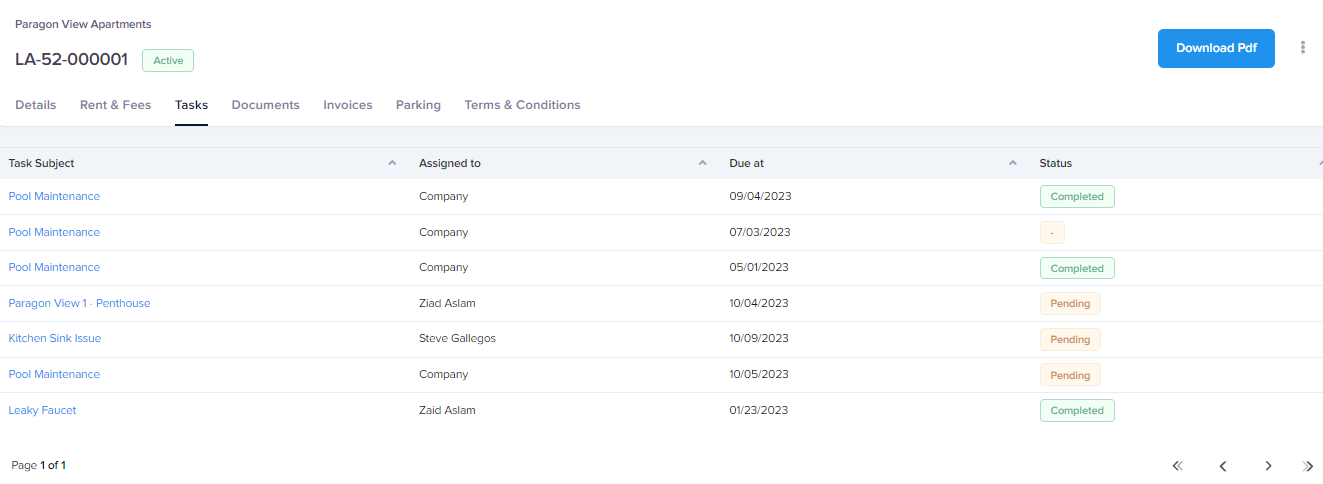The width and height of the screenshot is (1323, 484).
Task: Open the three-dot more options menu
Action: click(x=1303, y=47)
